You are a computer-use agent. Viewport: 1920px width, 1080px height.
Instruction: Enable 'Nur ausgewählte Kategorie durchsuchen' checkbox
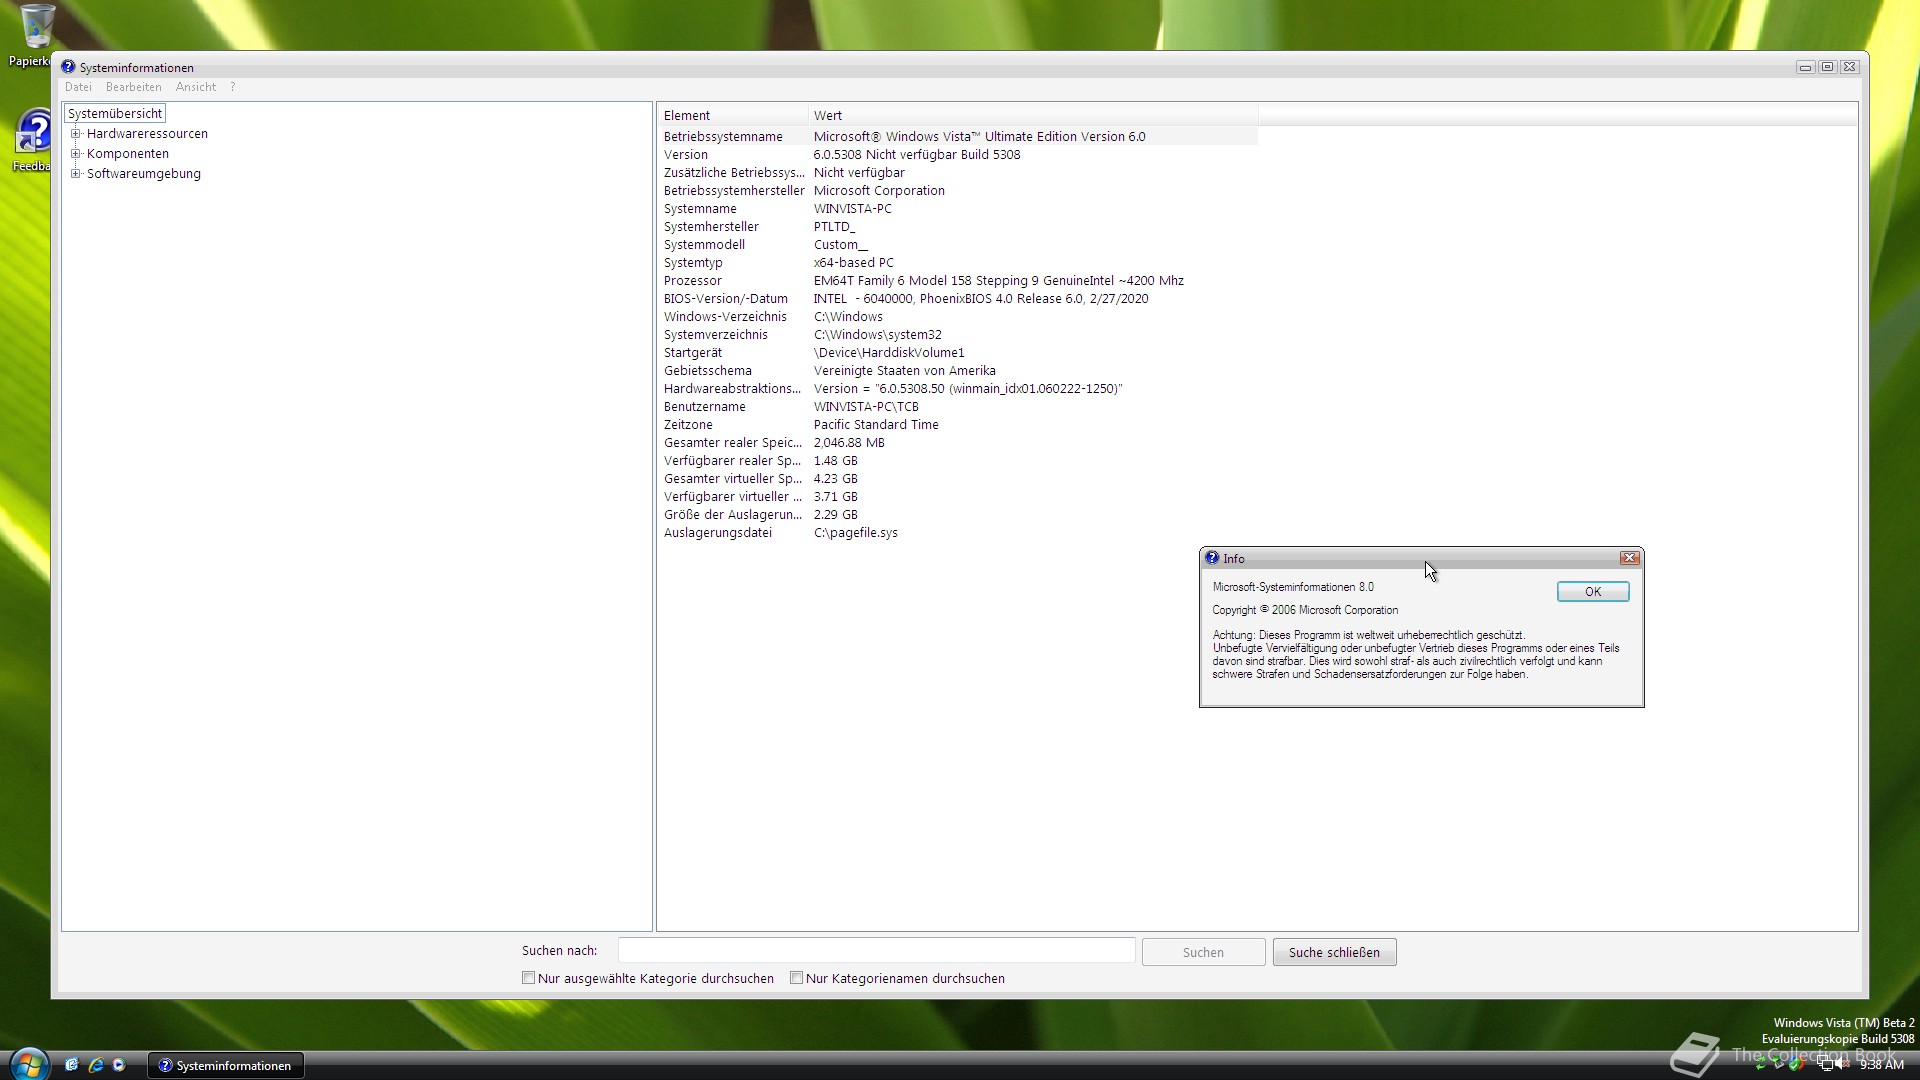click(528, 978)
